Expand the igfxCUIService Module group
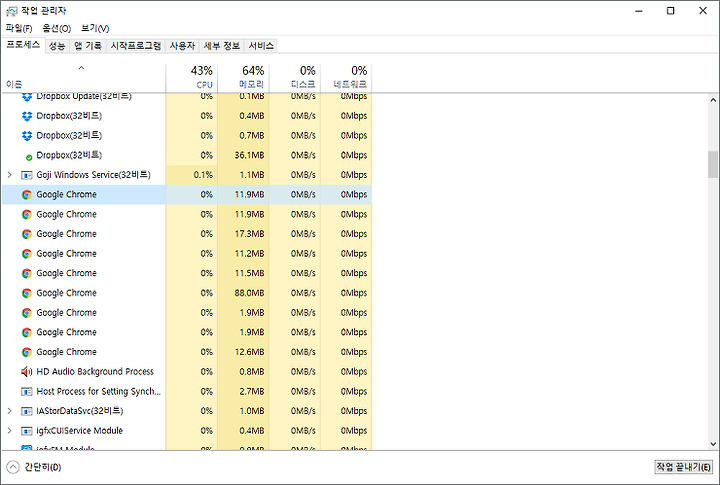Screen dimensions: 720x485 10,431
